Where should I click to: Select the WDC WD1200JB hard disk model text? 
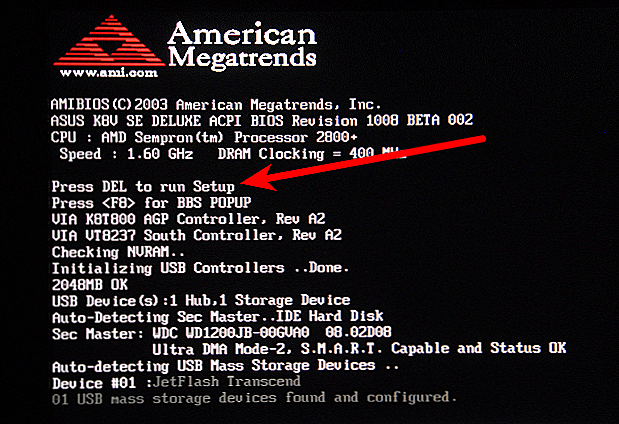(x=231, y=332)
